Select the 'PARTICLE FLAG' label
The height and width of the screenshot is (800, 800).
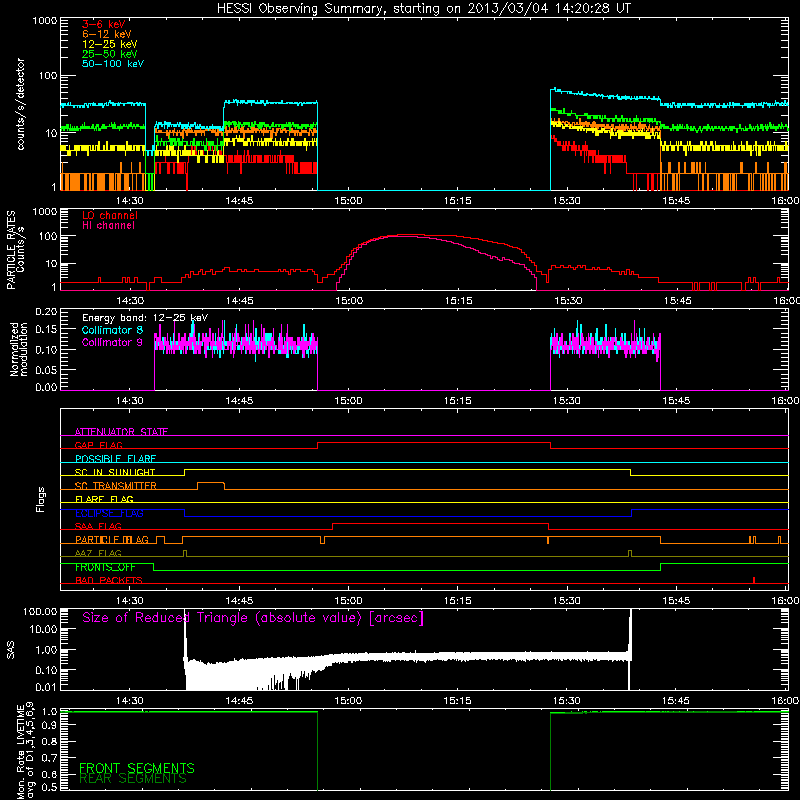(x=112, y=540)
